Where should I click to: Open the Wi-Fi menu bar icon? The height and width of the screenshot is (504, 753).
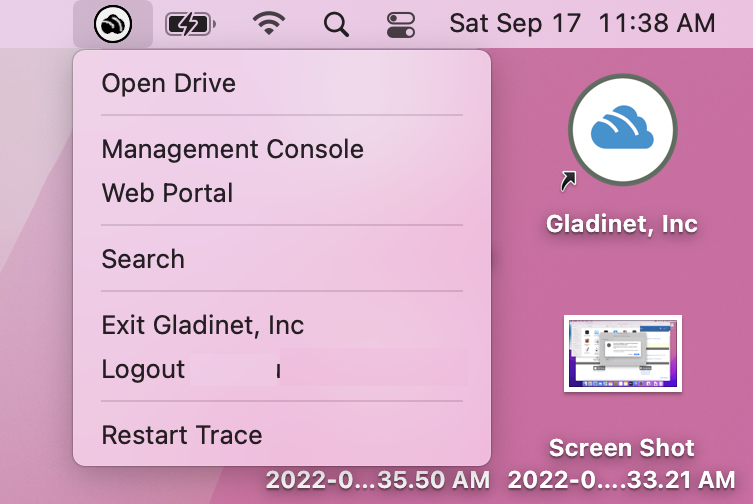[268, 24]
